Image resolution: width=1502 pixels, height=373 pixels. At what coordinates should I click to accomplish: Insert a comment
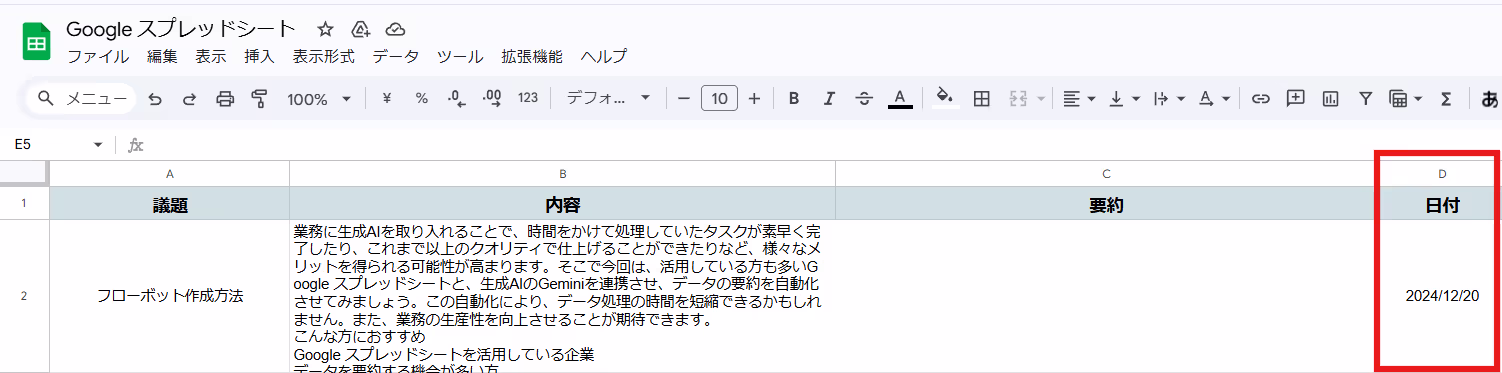coord(1296,98)
